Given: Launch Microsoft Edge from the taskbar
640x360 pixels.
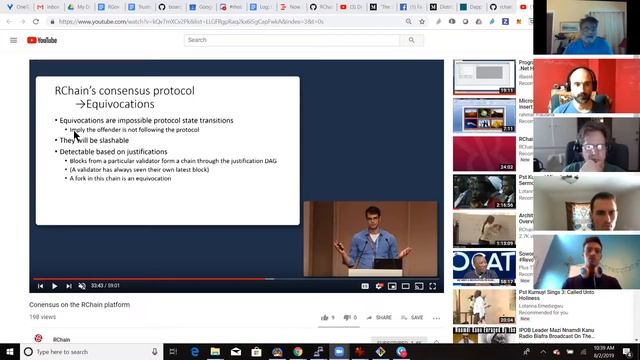Looking at the screenshot, I should [x=195, y=351].
